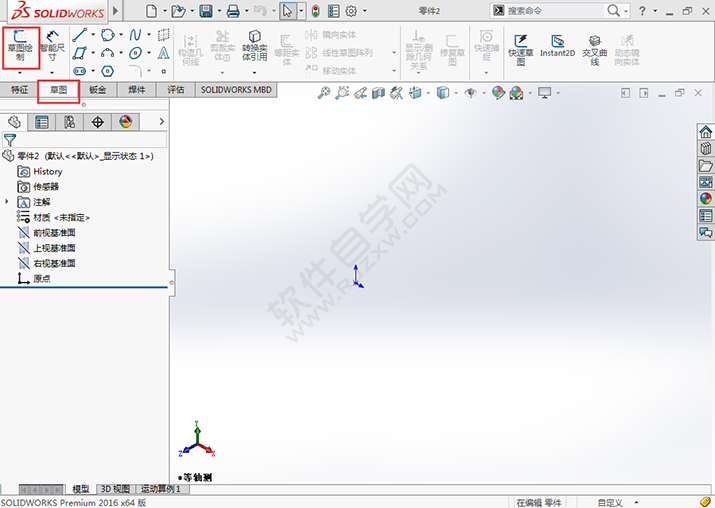The width and height of the screenshot is (715, 508).
Task: Switch to the 特征 features tab
Action: [x=20, y=90]
